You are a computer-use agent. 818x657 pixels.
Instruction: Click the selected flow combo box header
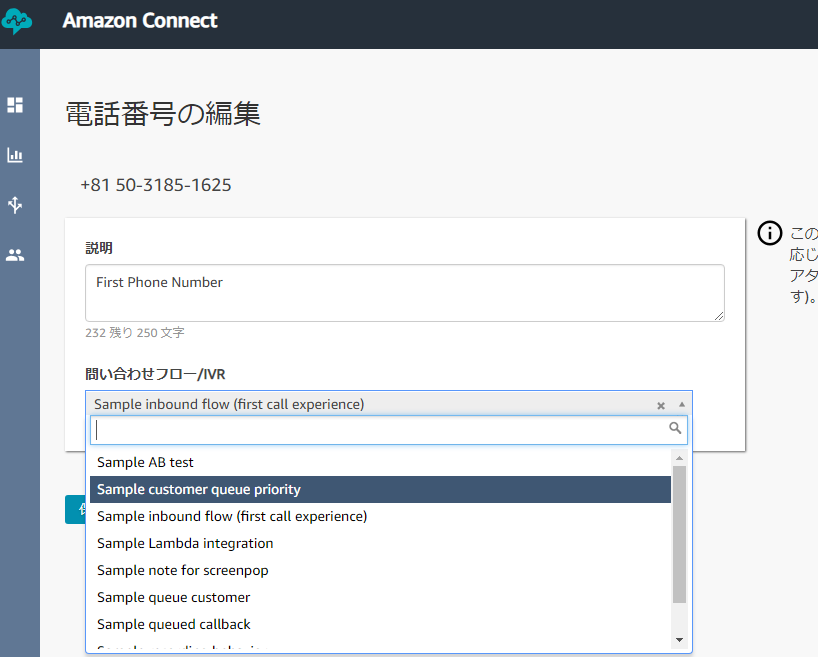pyautogui.click(x=389, y=404)
